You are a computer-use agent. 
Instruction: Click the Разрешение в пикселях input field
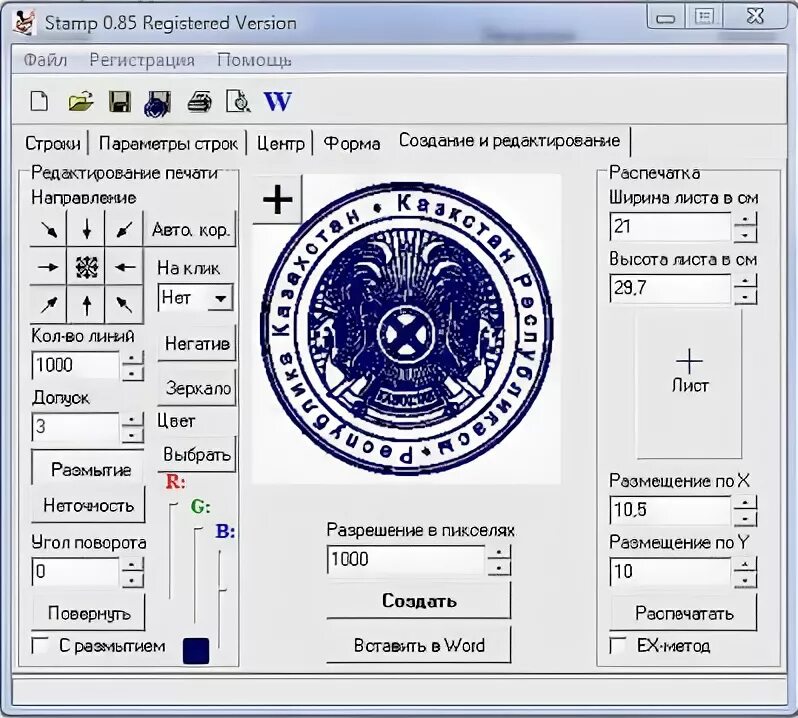coord(406,559)
